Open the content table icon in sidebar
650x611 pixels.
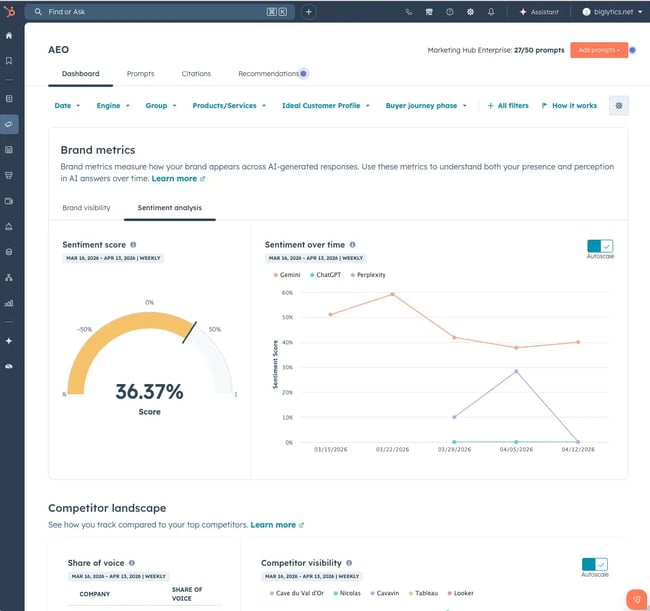pyautogui.click(x=9, y=150)
